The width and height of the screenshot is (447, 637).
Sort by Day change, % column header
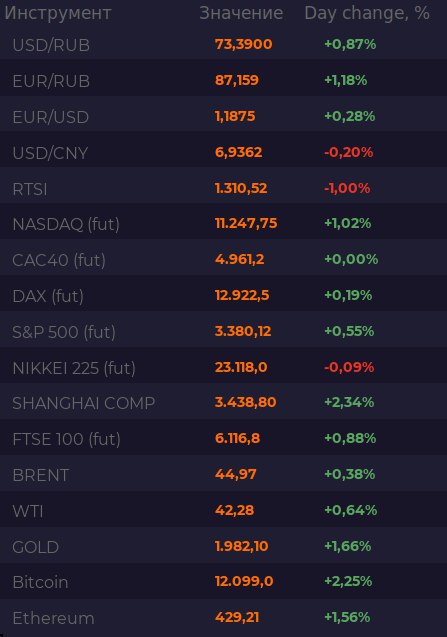point(367,13)
